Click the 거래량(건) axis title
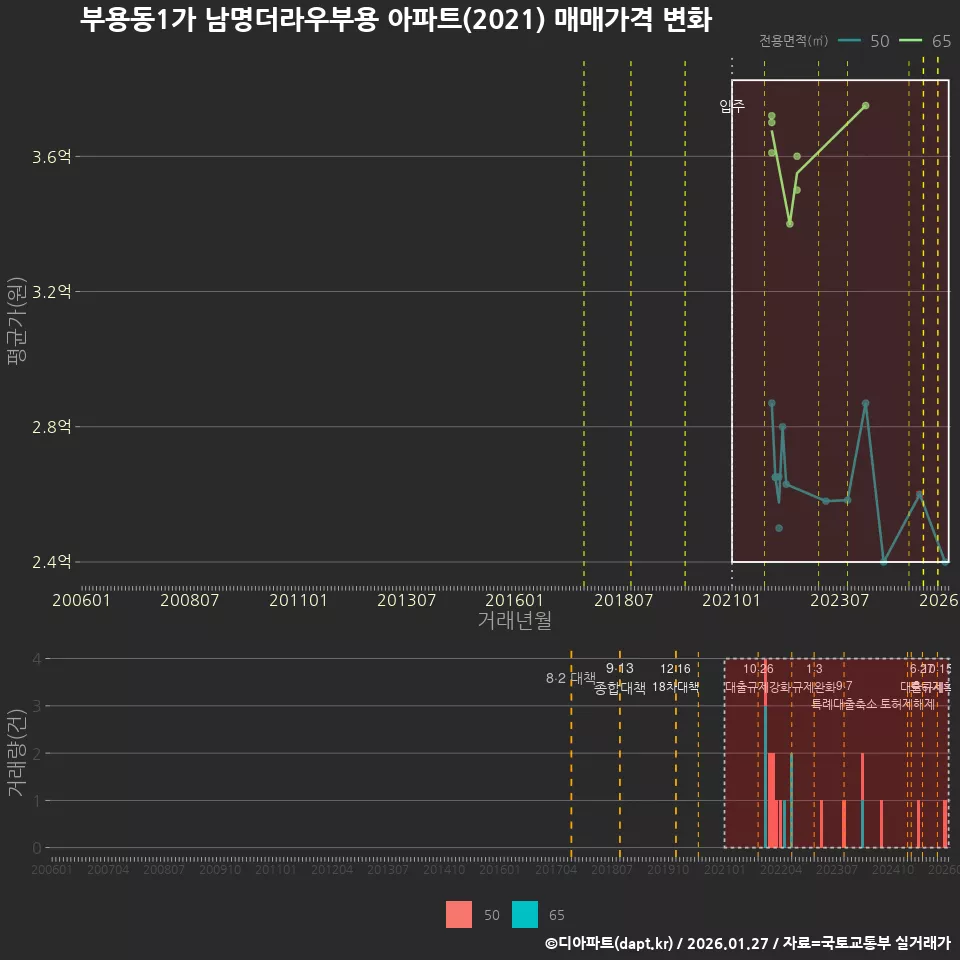Image resolution: width=960 pixels, height=960 pixels. click(17, 752)
